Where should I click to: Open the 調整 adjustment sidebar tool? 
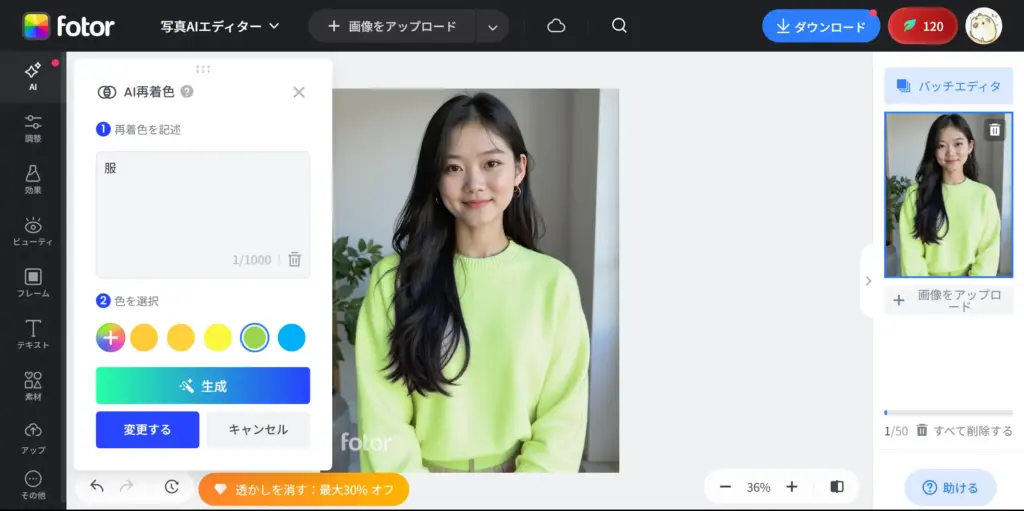click(x=33, y=129)
